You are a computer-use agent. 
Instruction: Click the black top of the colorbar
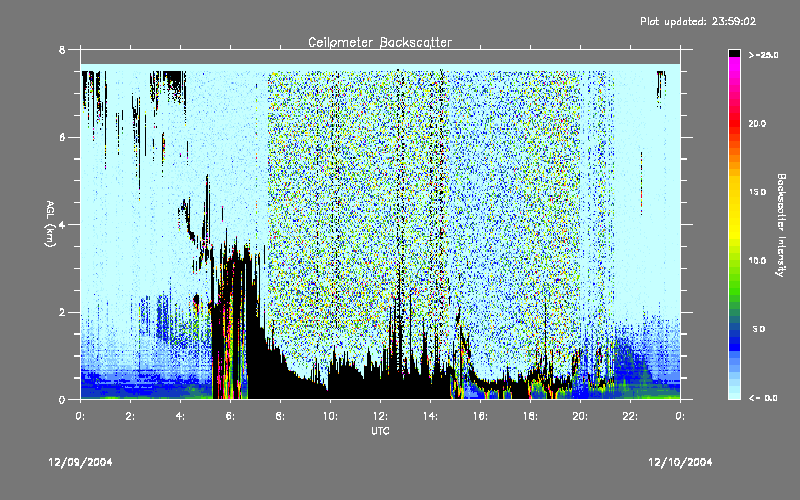[x=734, y=53]
